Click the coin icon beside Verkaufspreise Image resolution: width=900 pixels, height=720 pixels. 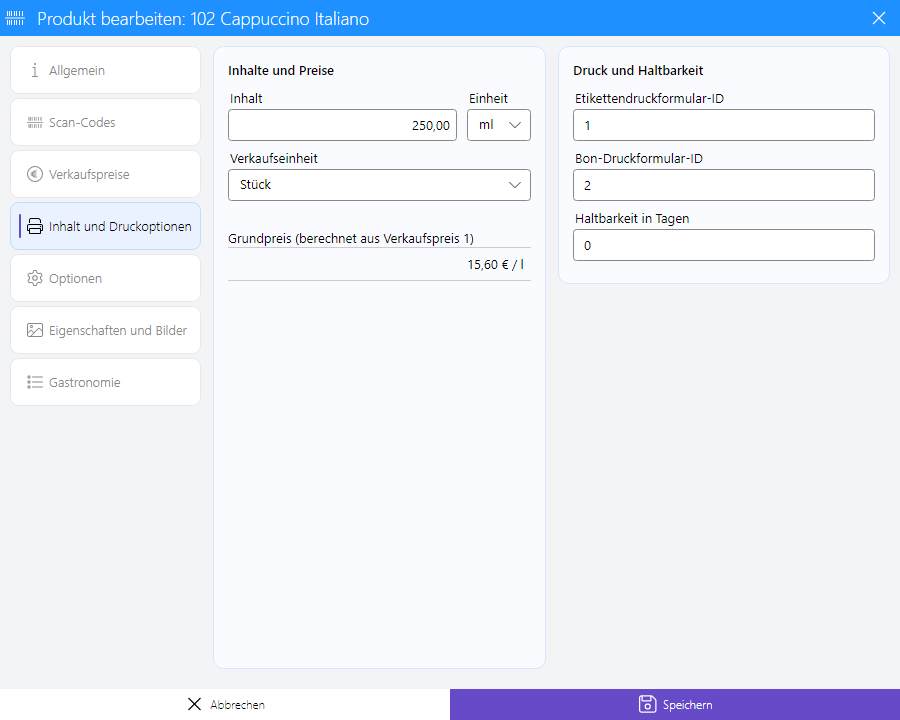(x=35, y=174)
